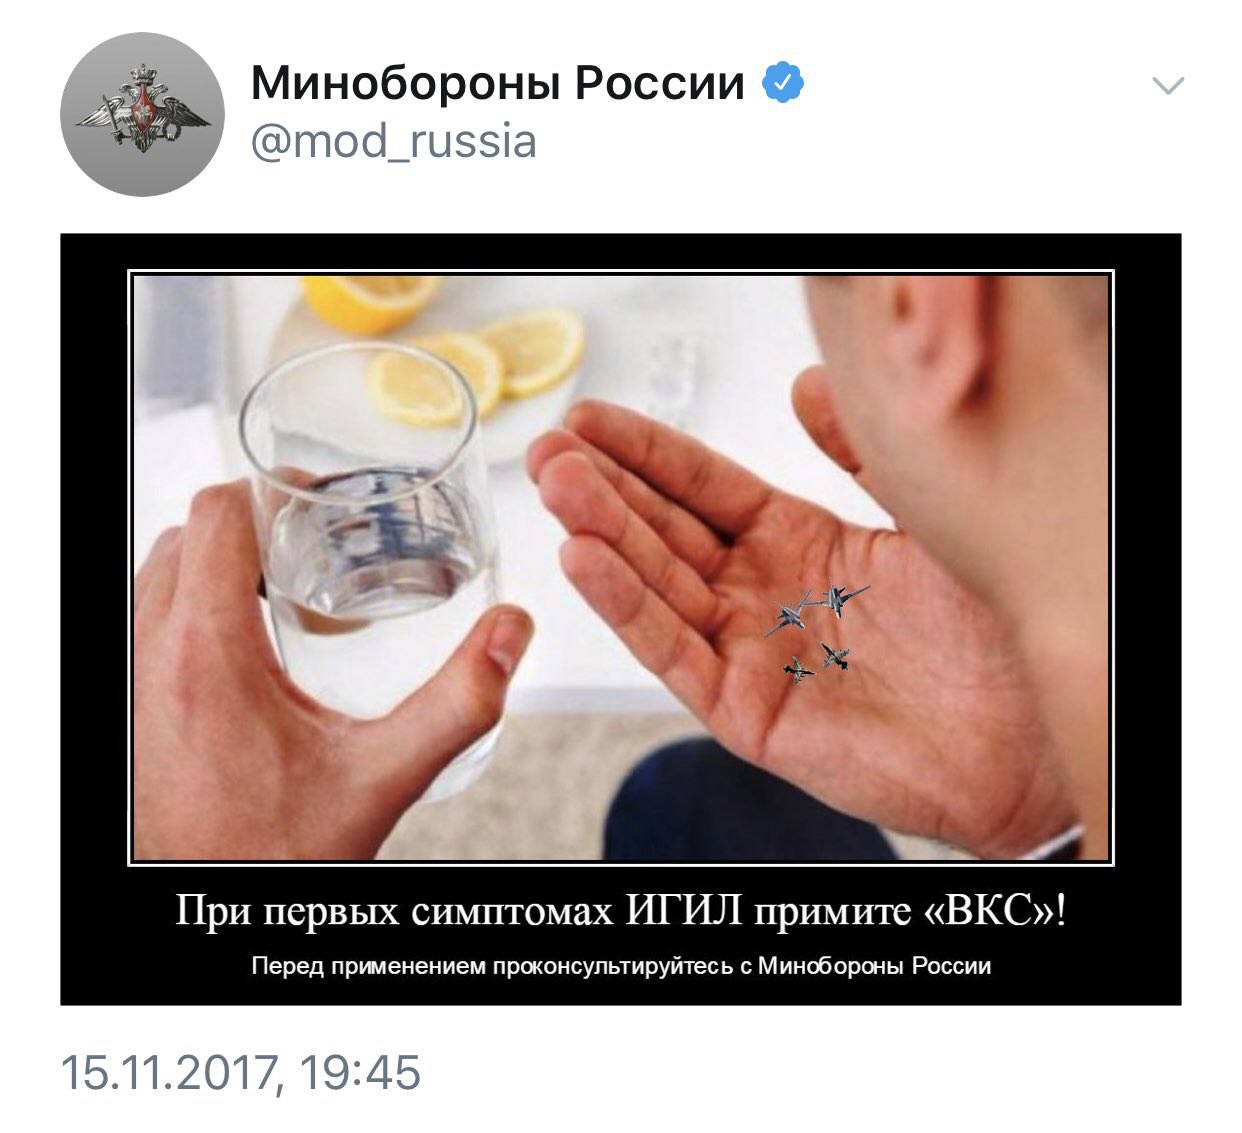Visit the @mod_russia handle
Screen dimensions: 1242x1133
coord(393,142)
